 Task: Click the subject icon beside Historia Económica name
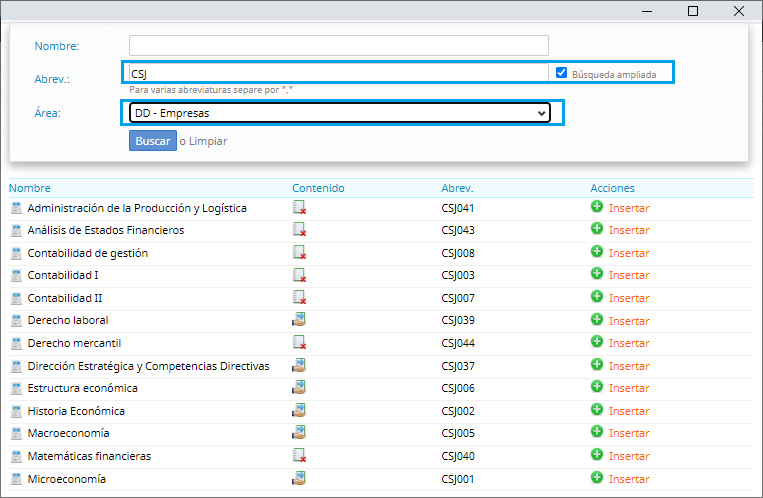(x=16, y=411)
